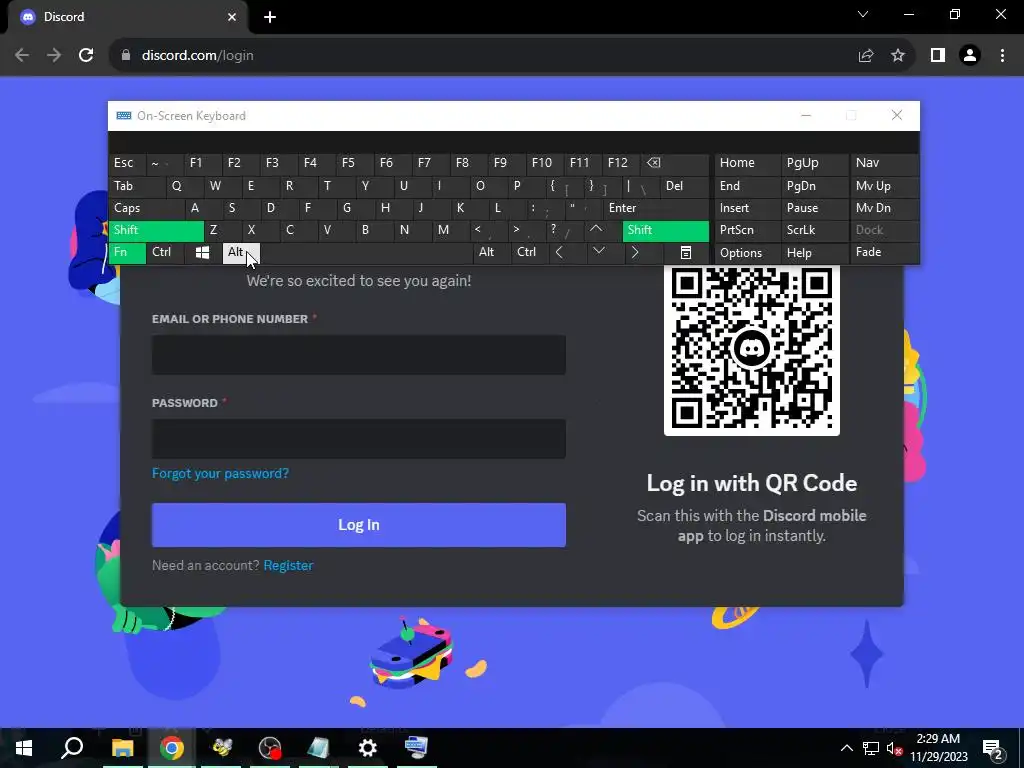1024x768 pixels.
Task: Open Chrome profile menu
Action: click(970, 56)
